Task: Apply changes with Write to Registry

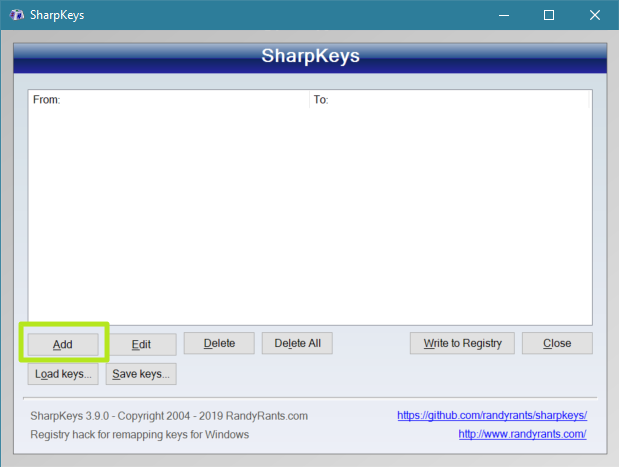Action: [x=462, y=343]
